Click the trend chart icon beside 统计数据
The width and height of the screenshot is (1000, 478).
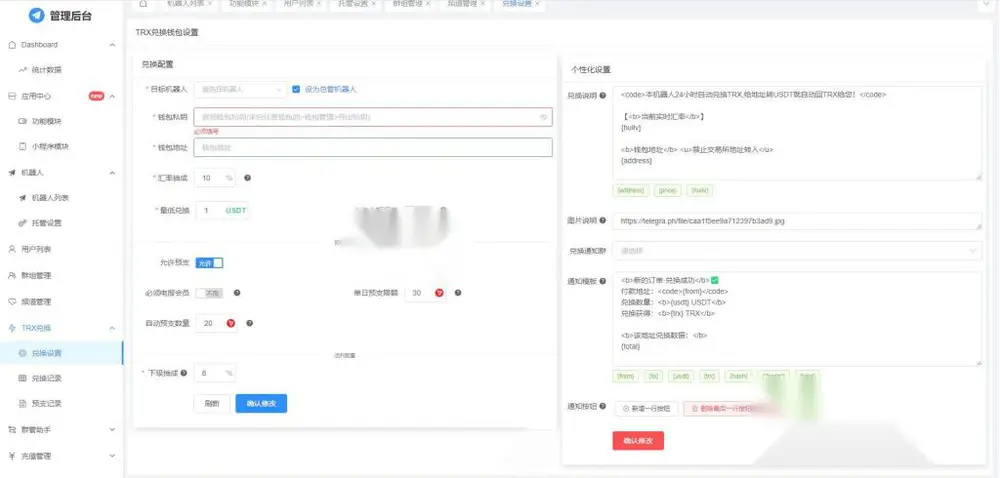point(23,69)
